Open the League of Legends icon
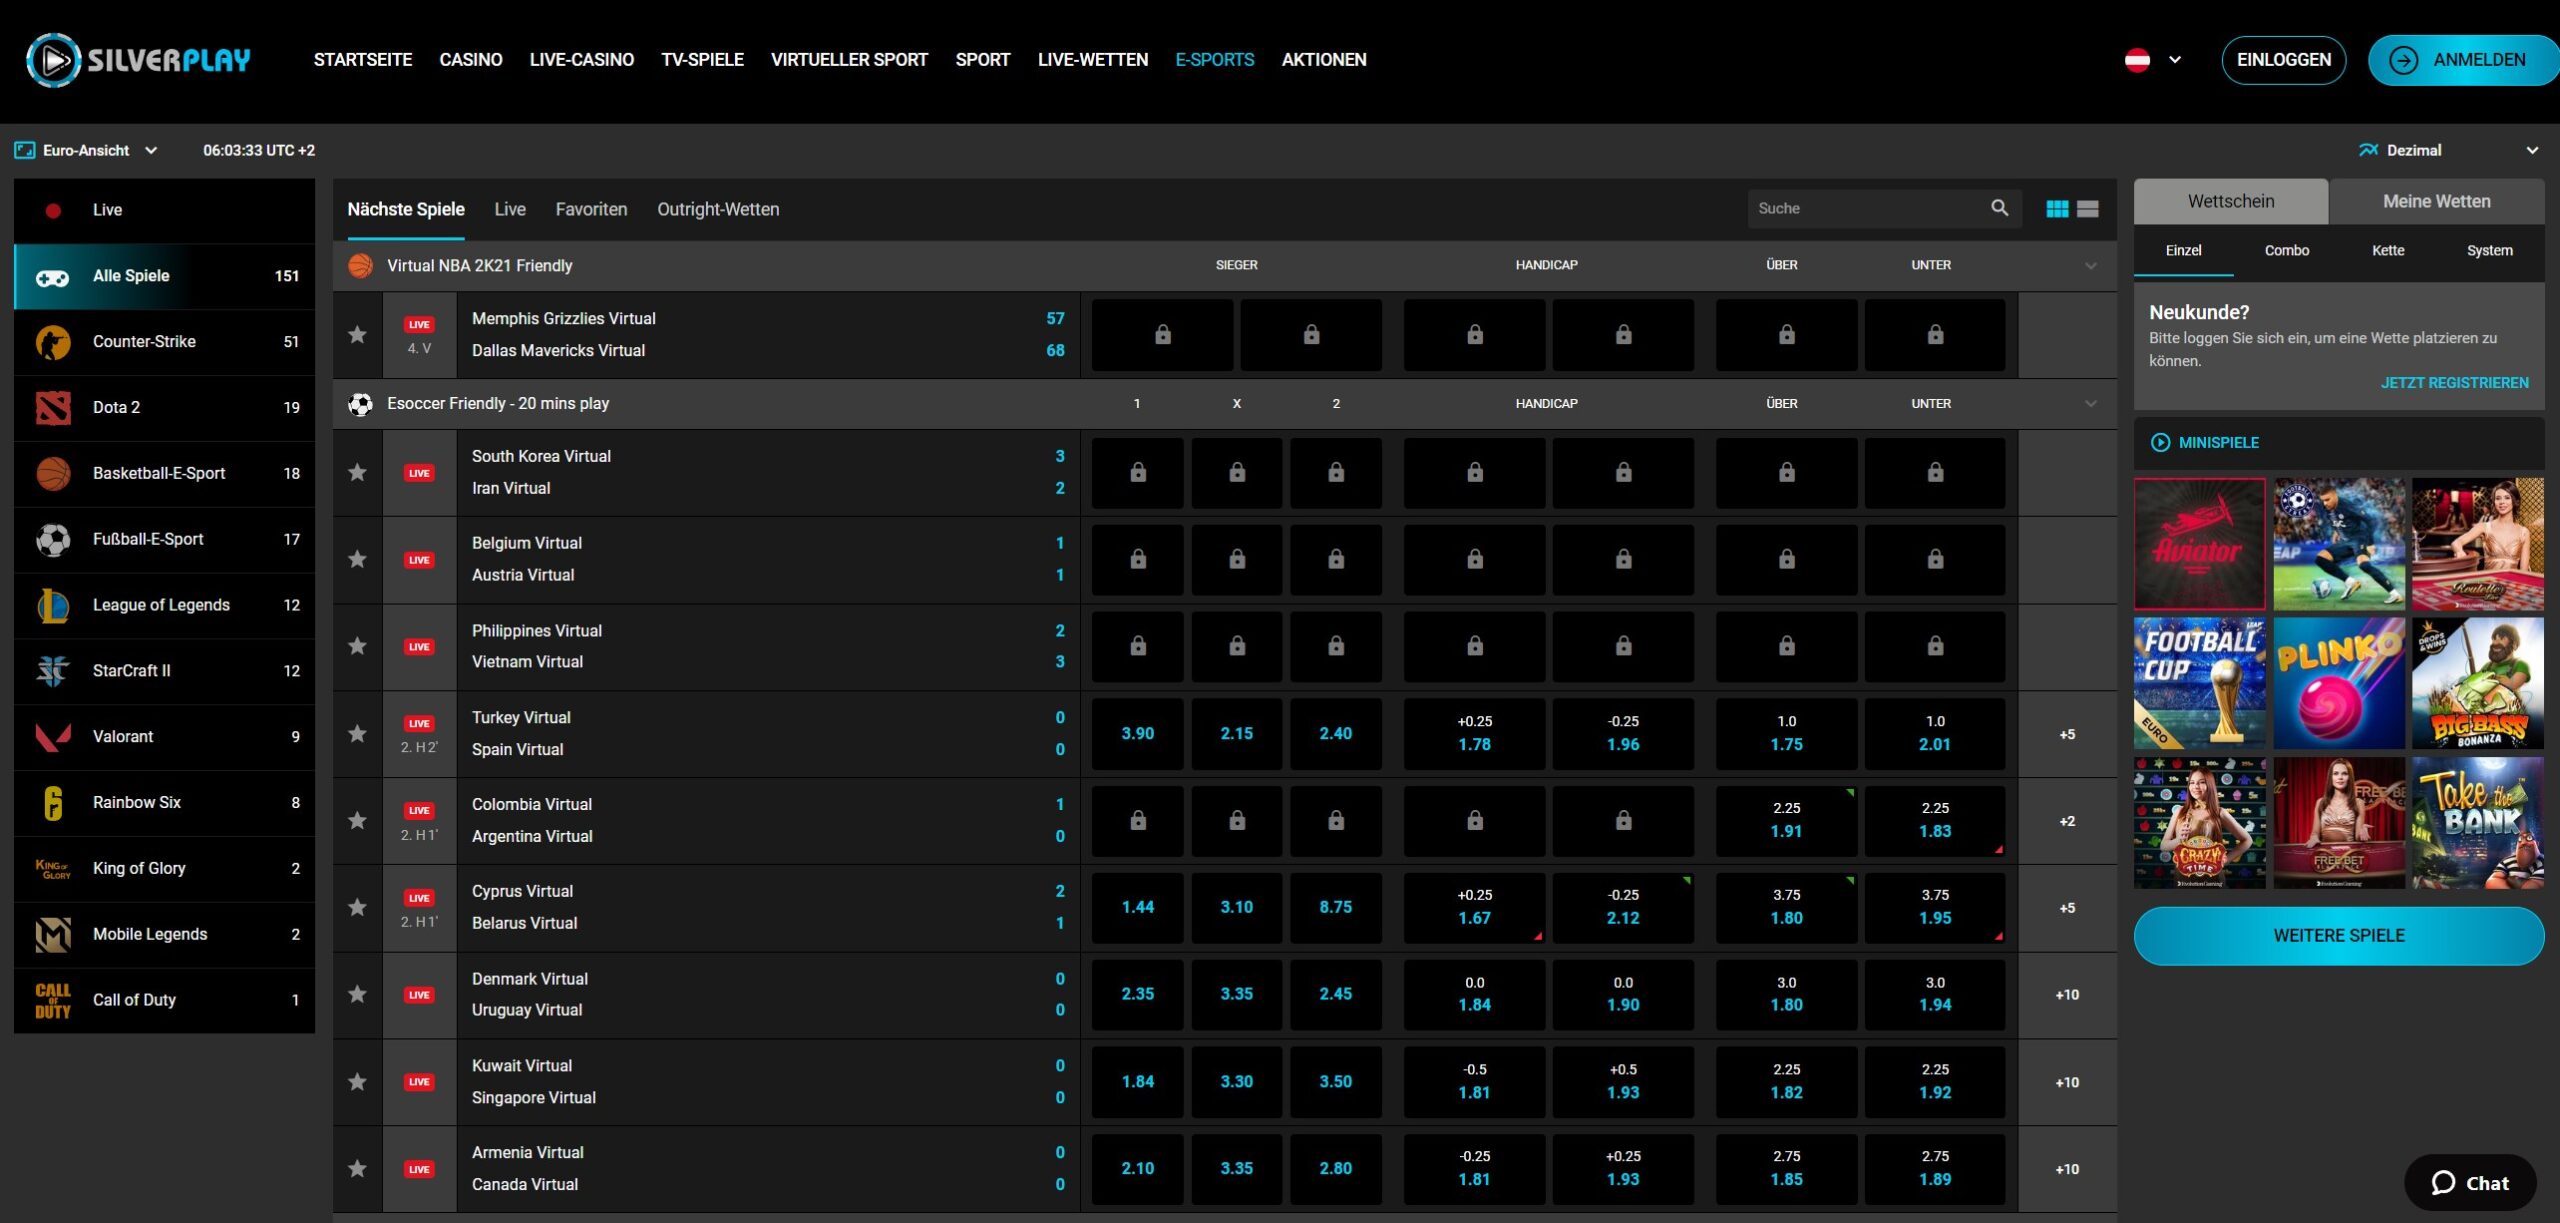The height and width of the screenshot is (1223, 2560). click(x=53, y=606)
